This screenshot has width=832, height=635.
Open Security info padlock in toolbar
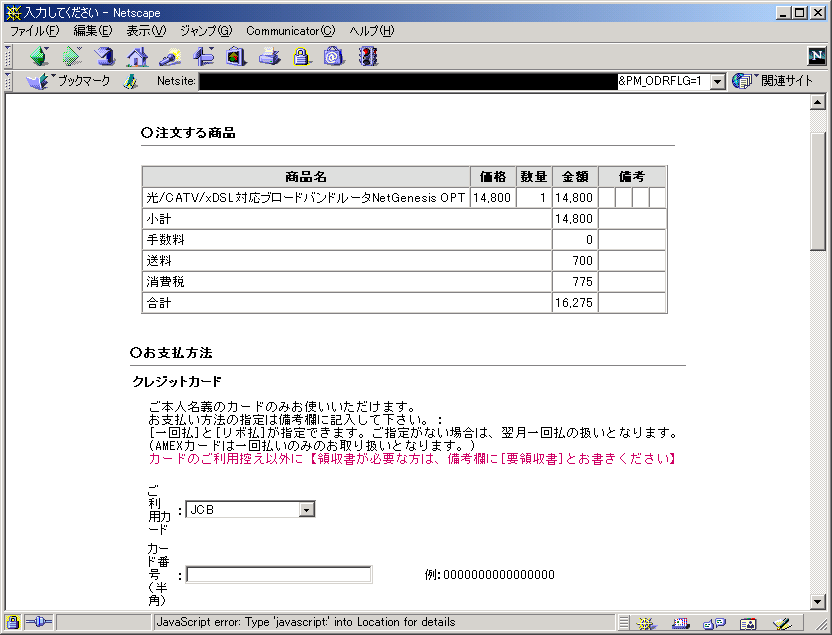(301, 56)
